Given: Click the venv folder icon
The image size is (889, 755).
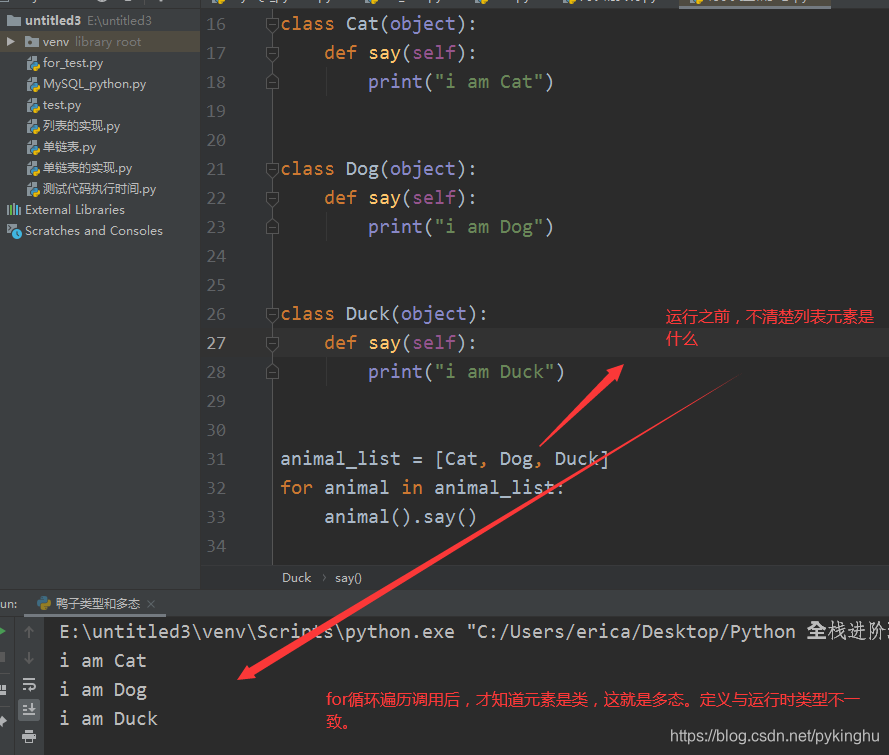Looking at the screenshot, I should point(32,42).
